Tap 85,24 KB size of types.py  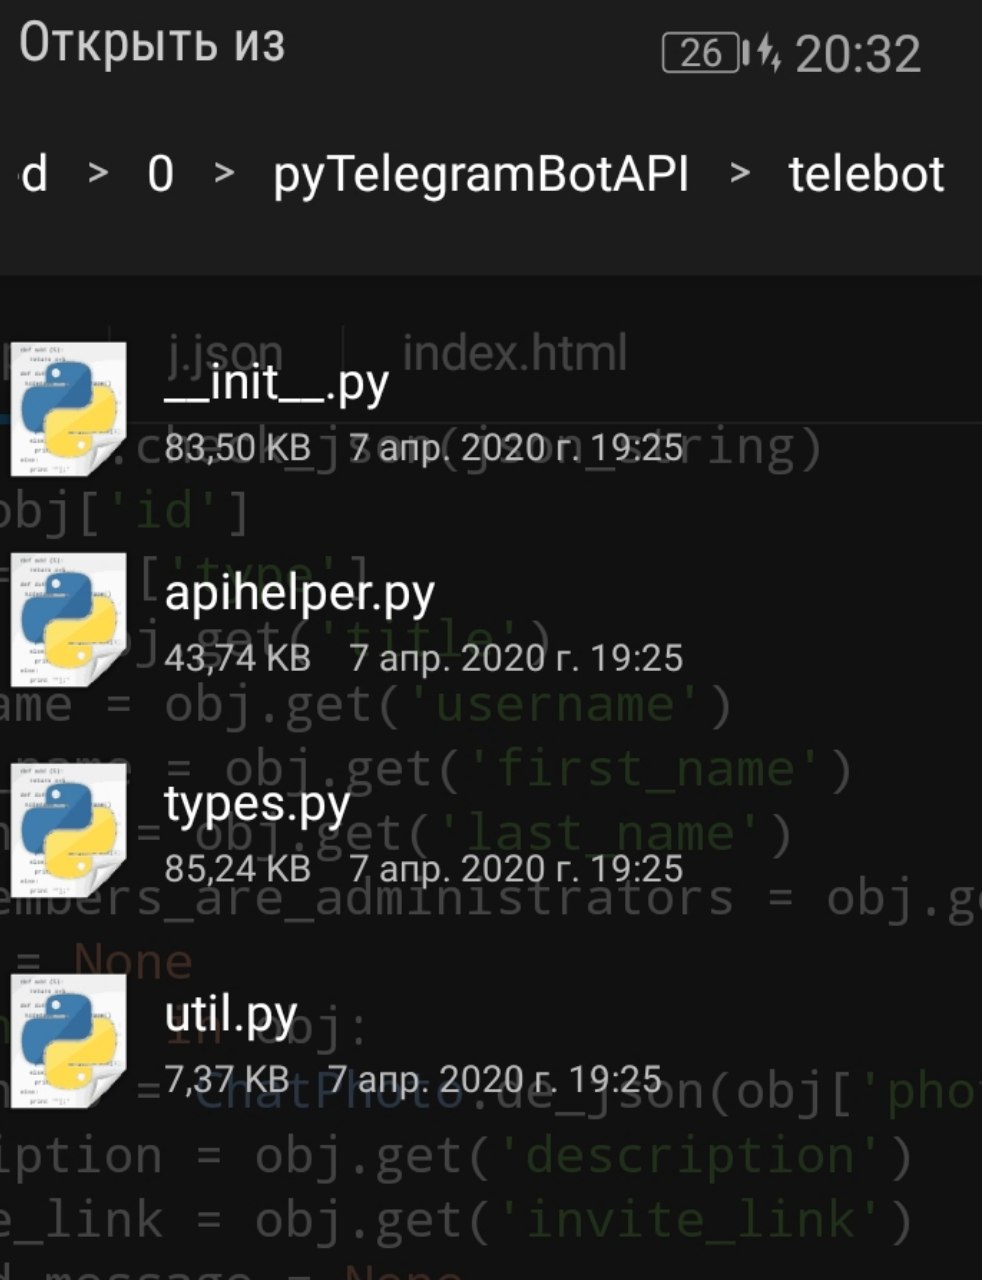pos(238,867)
